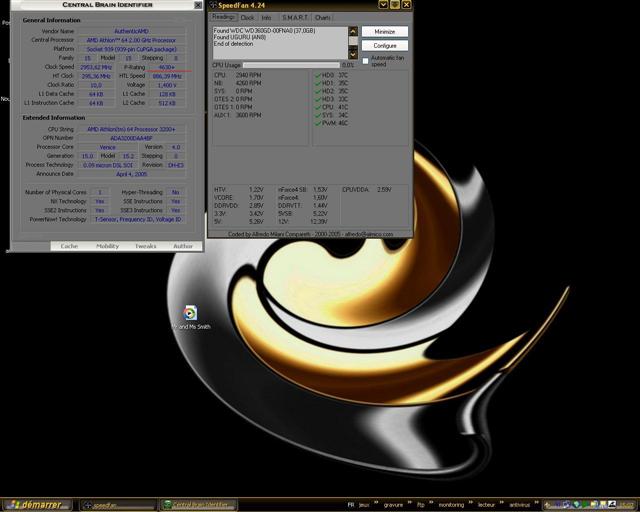Expand the ftp toolbar chevron
The image size is (640, 512).
click(x=431, y=503)
